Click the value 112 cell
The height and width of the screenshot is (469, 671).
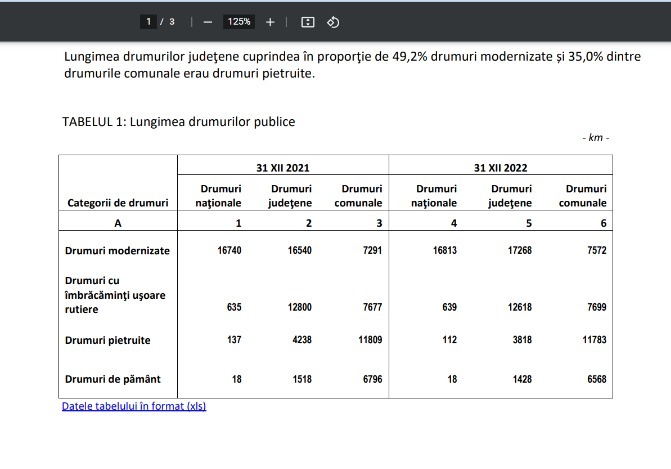click(x=450, y=340)
